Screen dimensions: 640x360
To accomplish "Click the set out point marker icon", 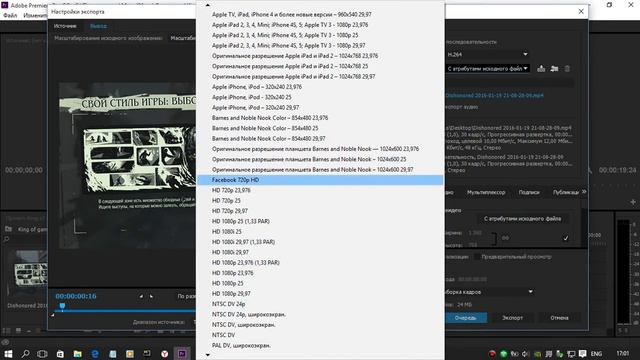I will [x=151, y=296].
